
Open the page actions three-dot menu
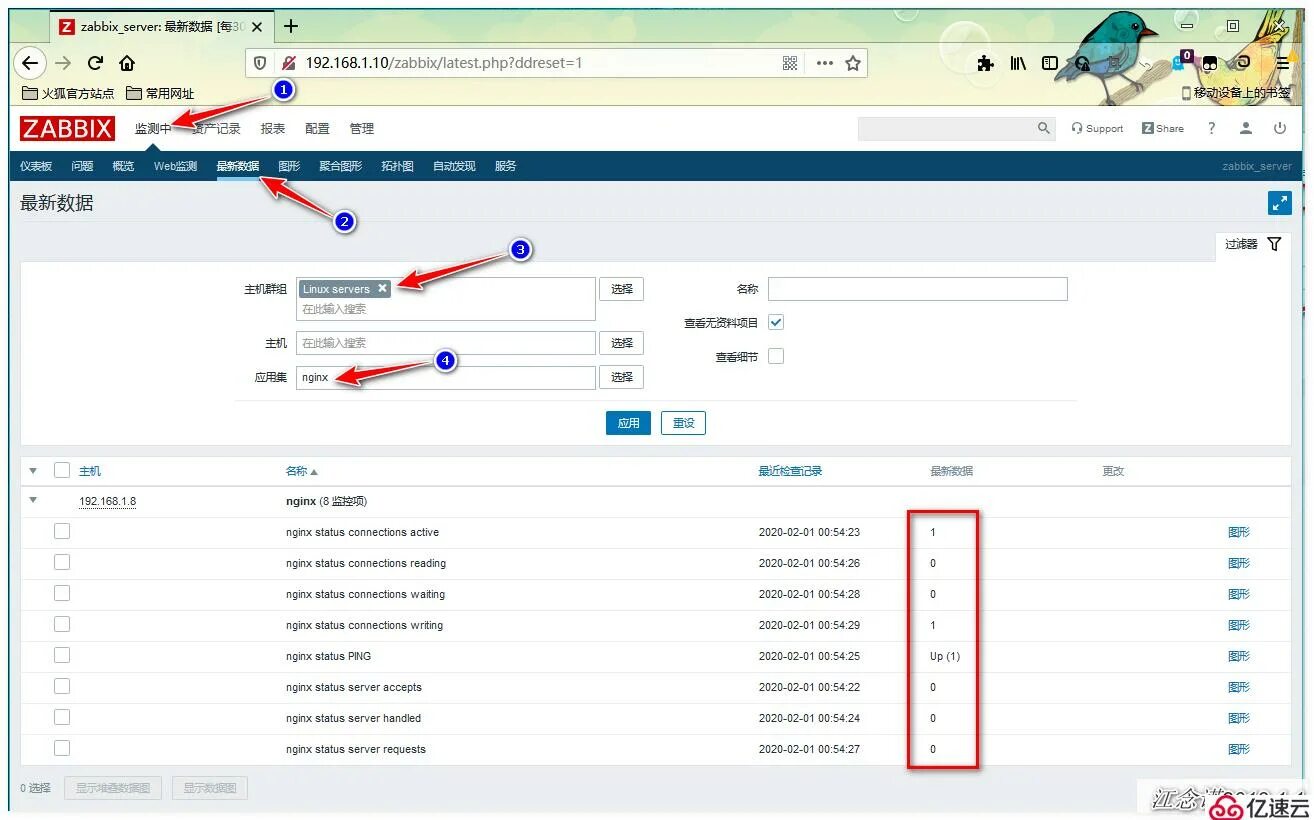point(824,63)
